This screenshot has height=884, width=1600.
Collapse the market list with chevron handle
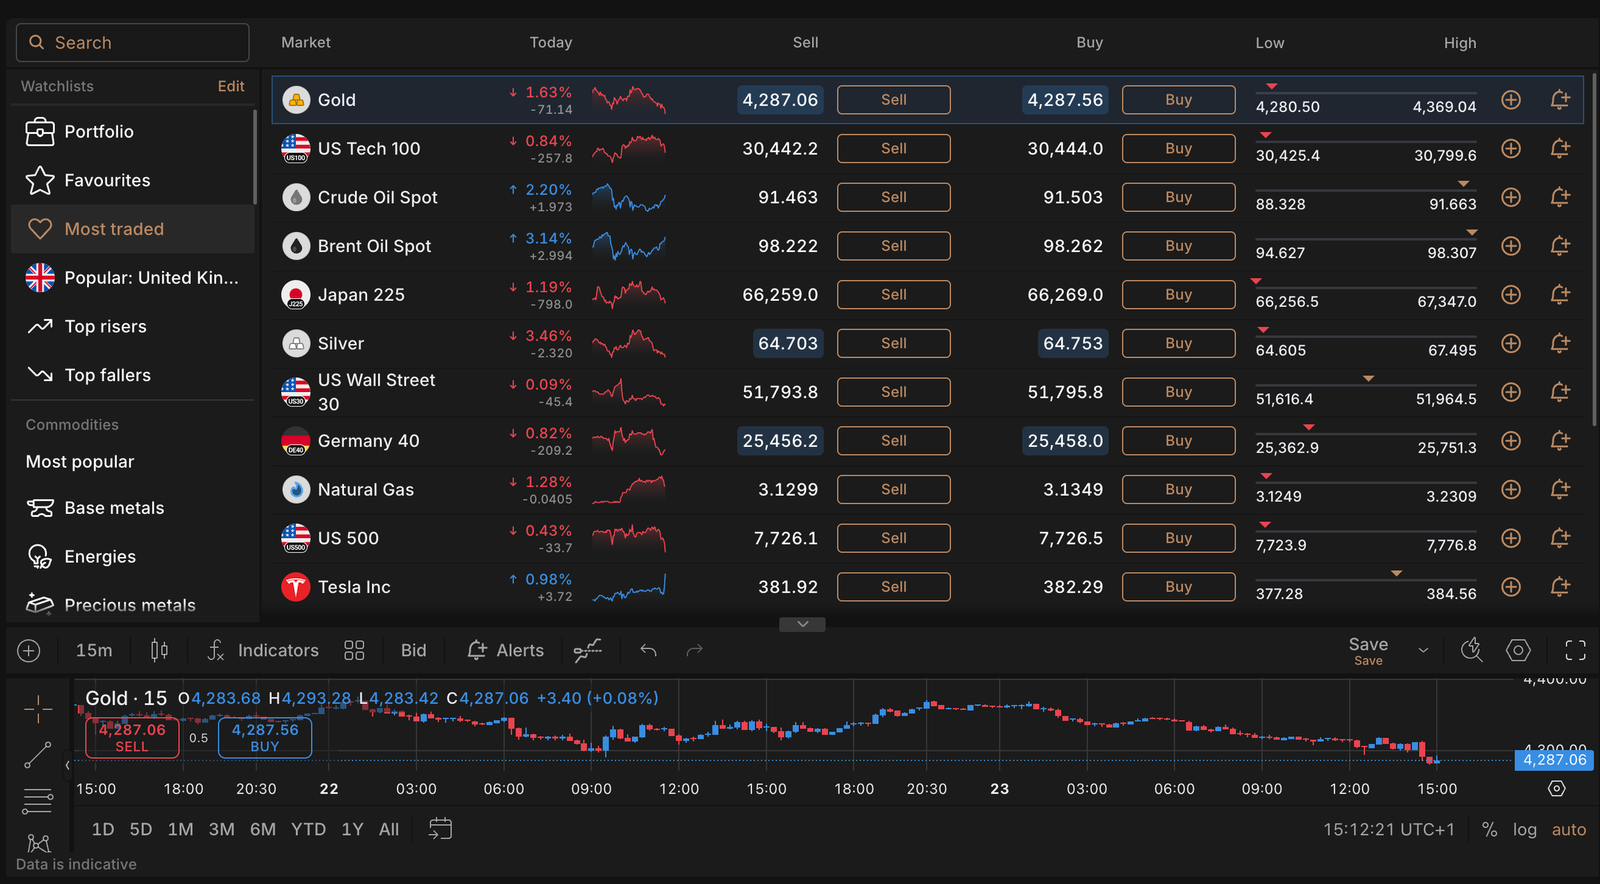point(802,624)
